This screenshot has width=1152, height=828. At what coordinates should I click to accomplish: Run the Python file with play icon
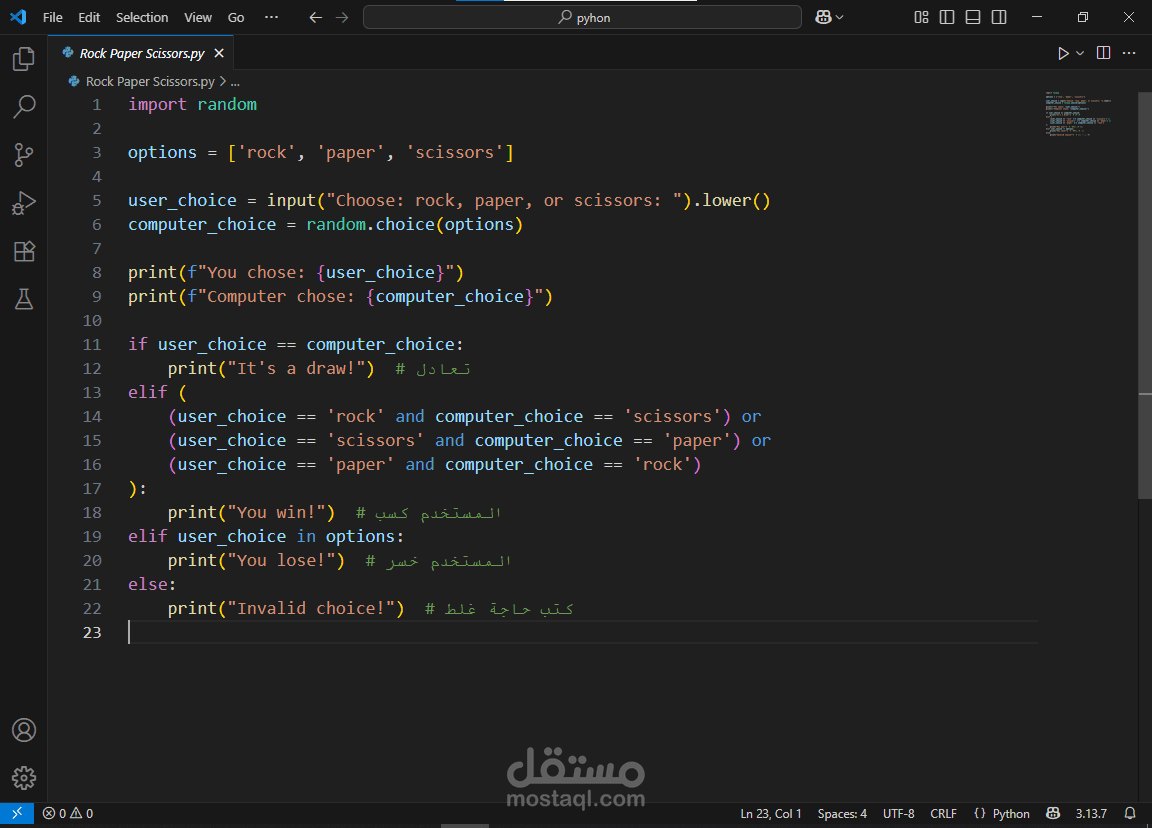tap(1062, 53)
